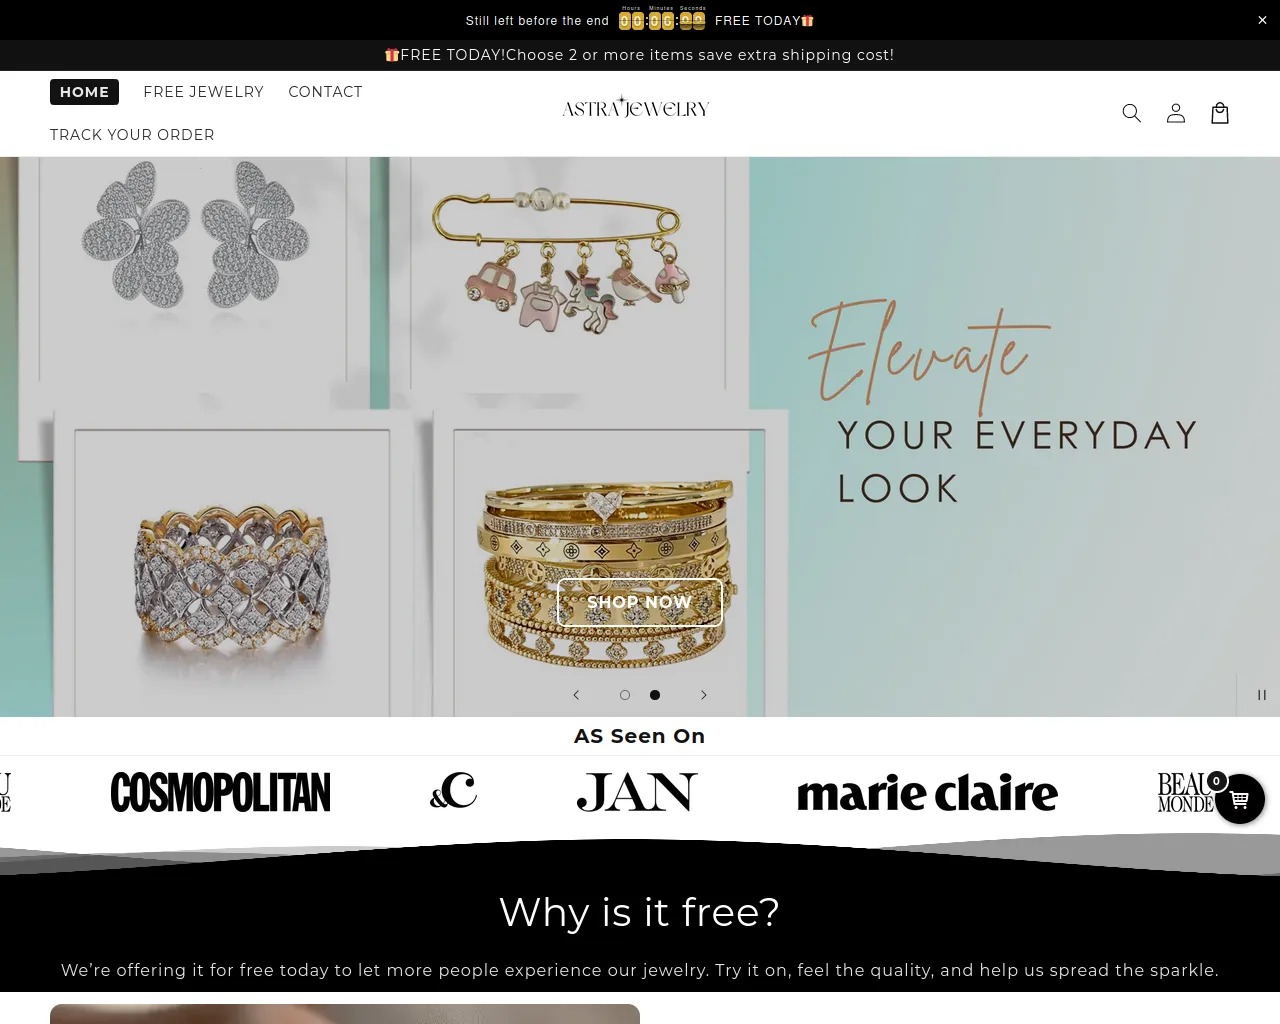Viewport: 1280px width, 1024px height.
Task: Click the Astra Jewelry logo
Action: (x=636, y=108)
